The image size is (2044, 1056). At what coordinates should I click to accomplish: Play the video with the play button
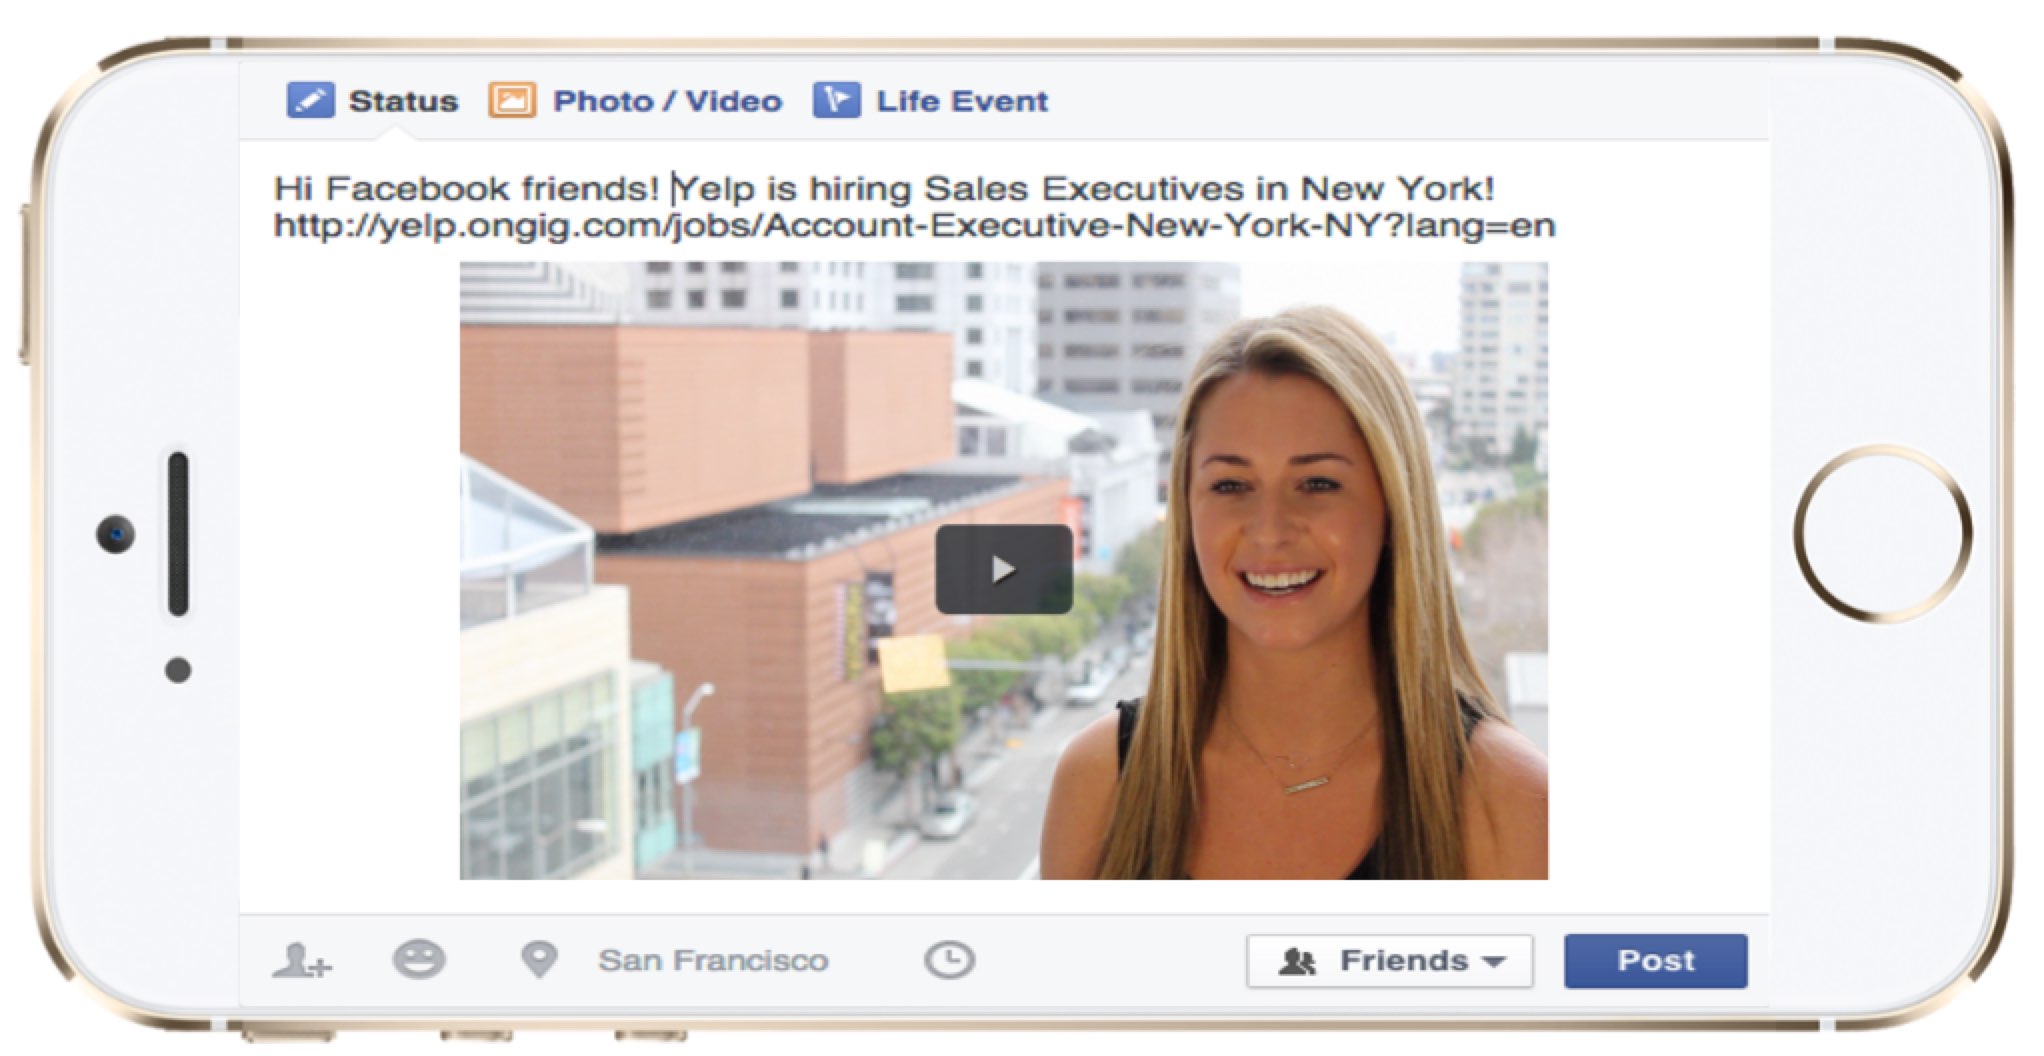1004,569
